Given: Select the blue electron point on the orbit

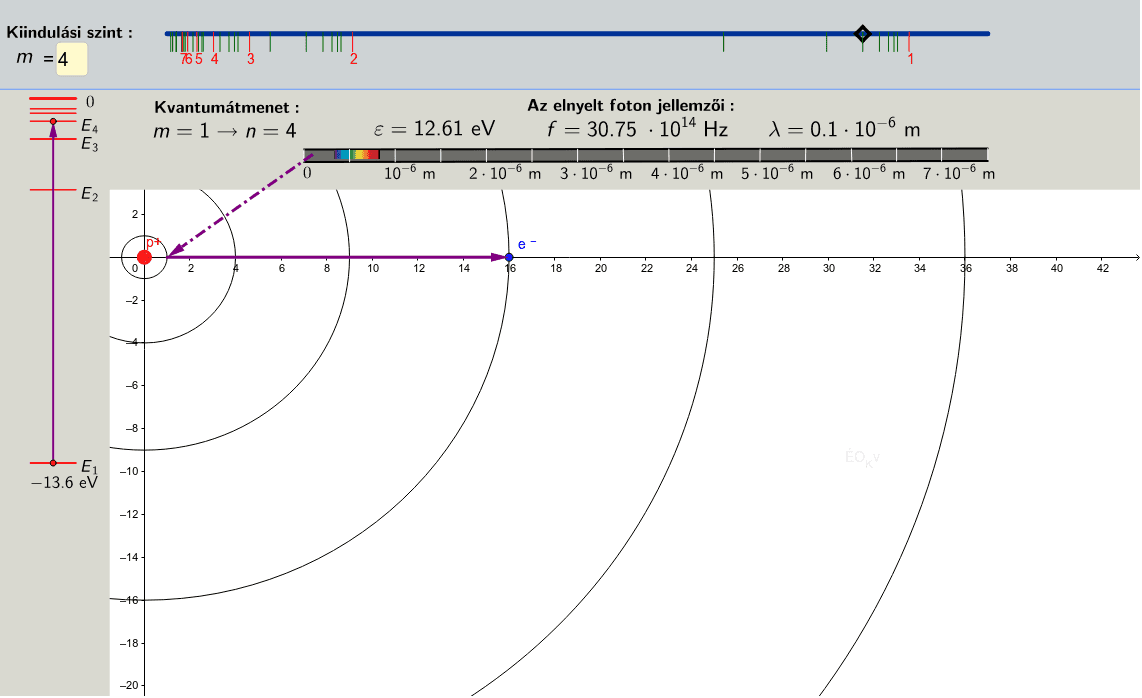Looking at the screenshot, I should click(509, 257).
